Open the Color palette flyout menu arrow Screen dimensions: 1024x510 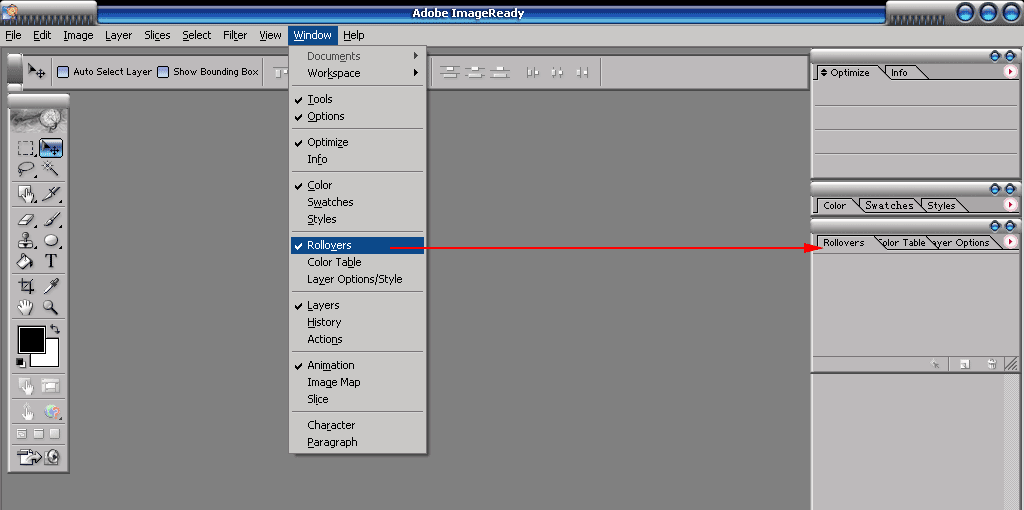pyautogui.click(x=1010, y=204)
